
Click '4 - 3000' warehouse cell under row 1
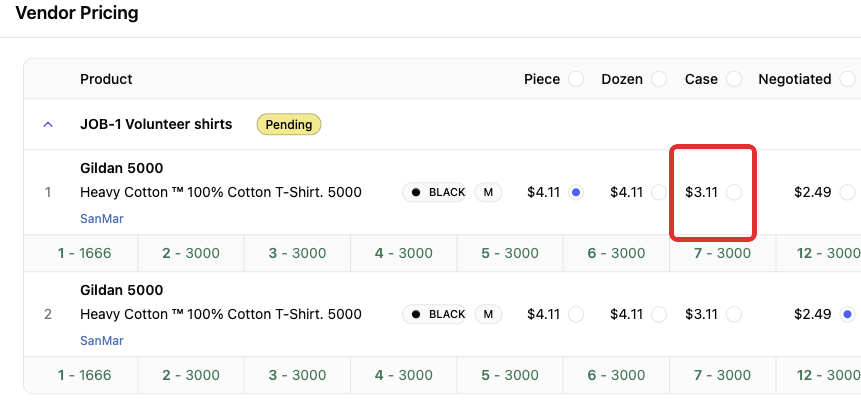pyautogui.click(x=404, y=254)
